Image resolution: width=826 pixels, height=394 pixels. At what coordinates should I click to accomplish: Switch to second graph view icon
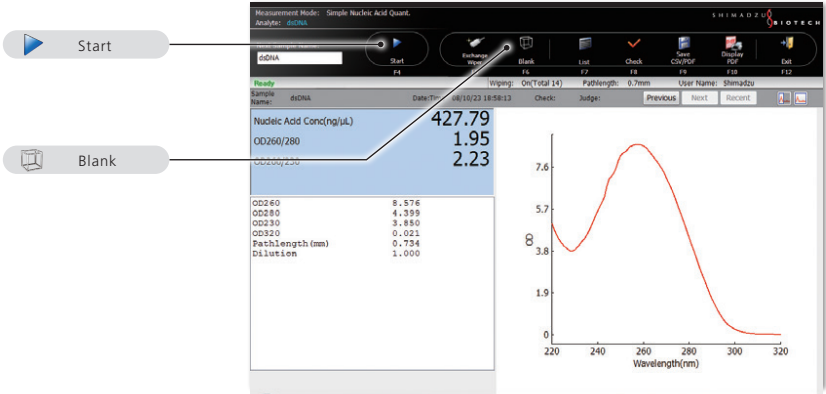click(x=801, y=98)
